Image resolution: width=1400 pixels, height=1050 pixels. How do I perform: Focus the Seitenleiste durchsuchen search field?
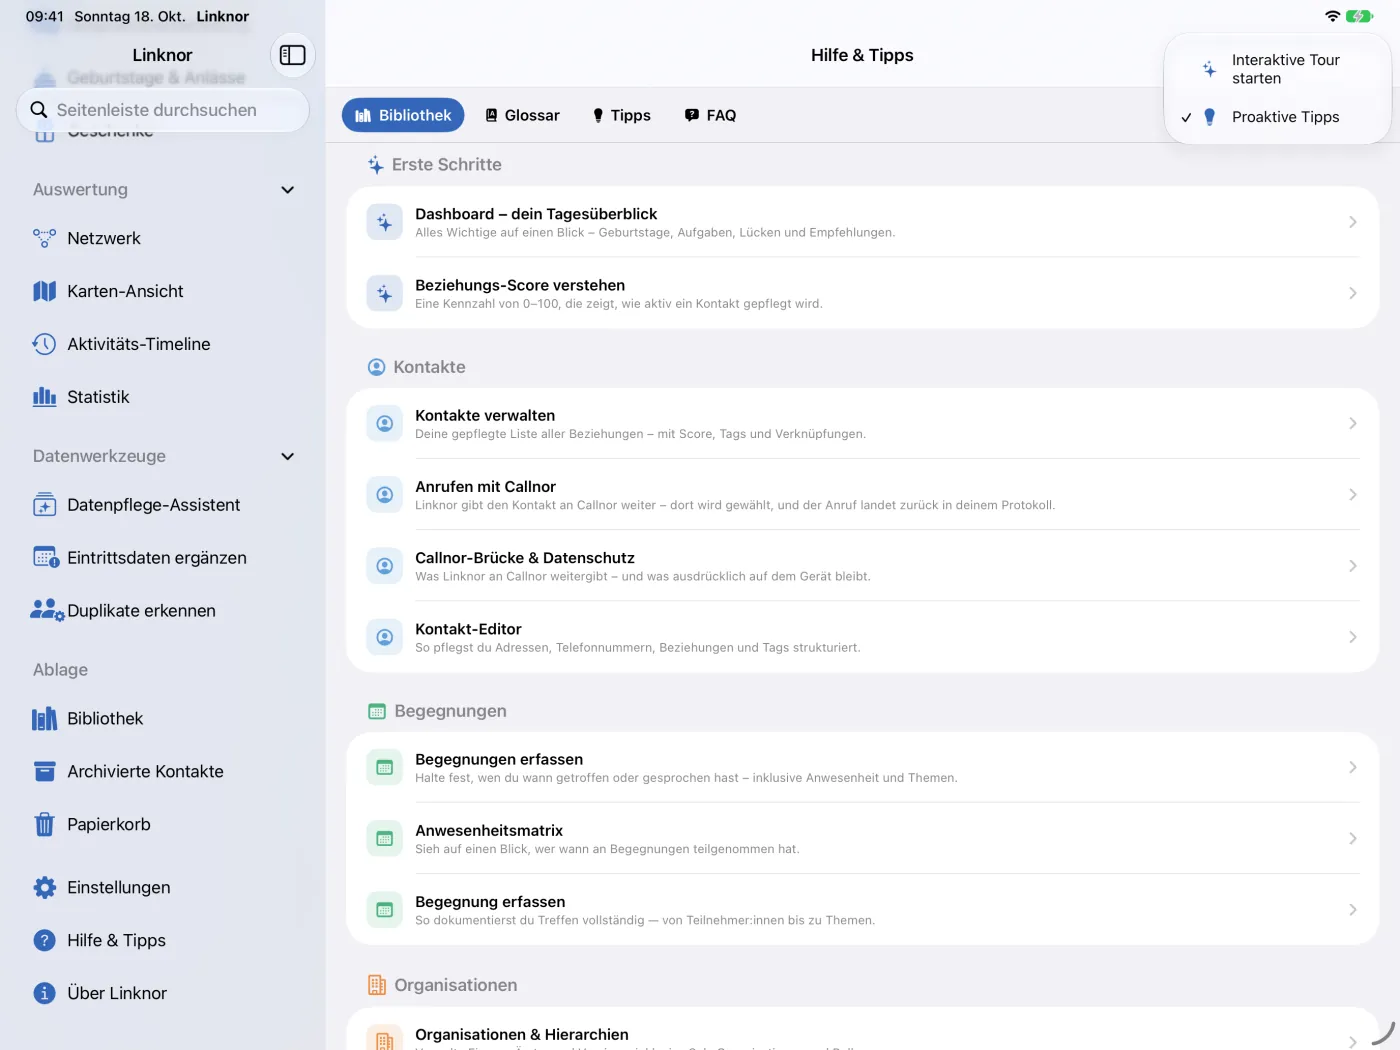[163, 110]
